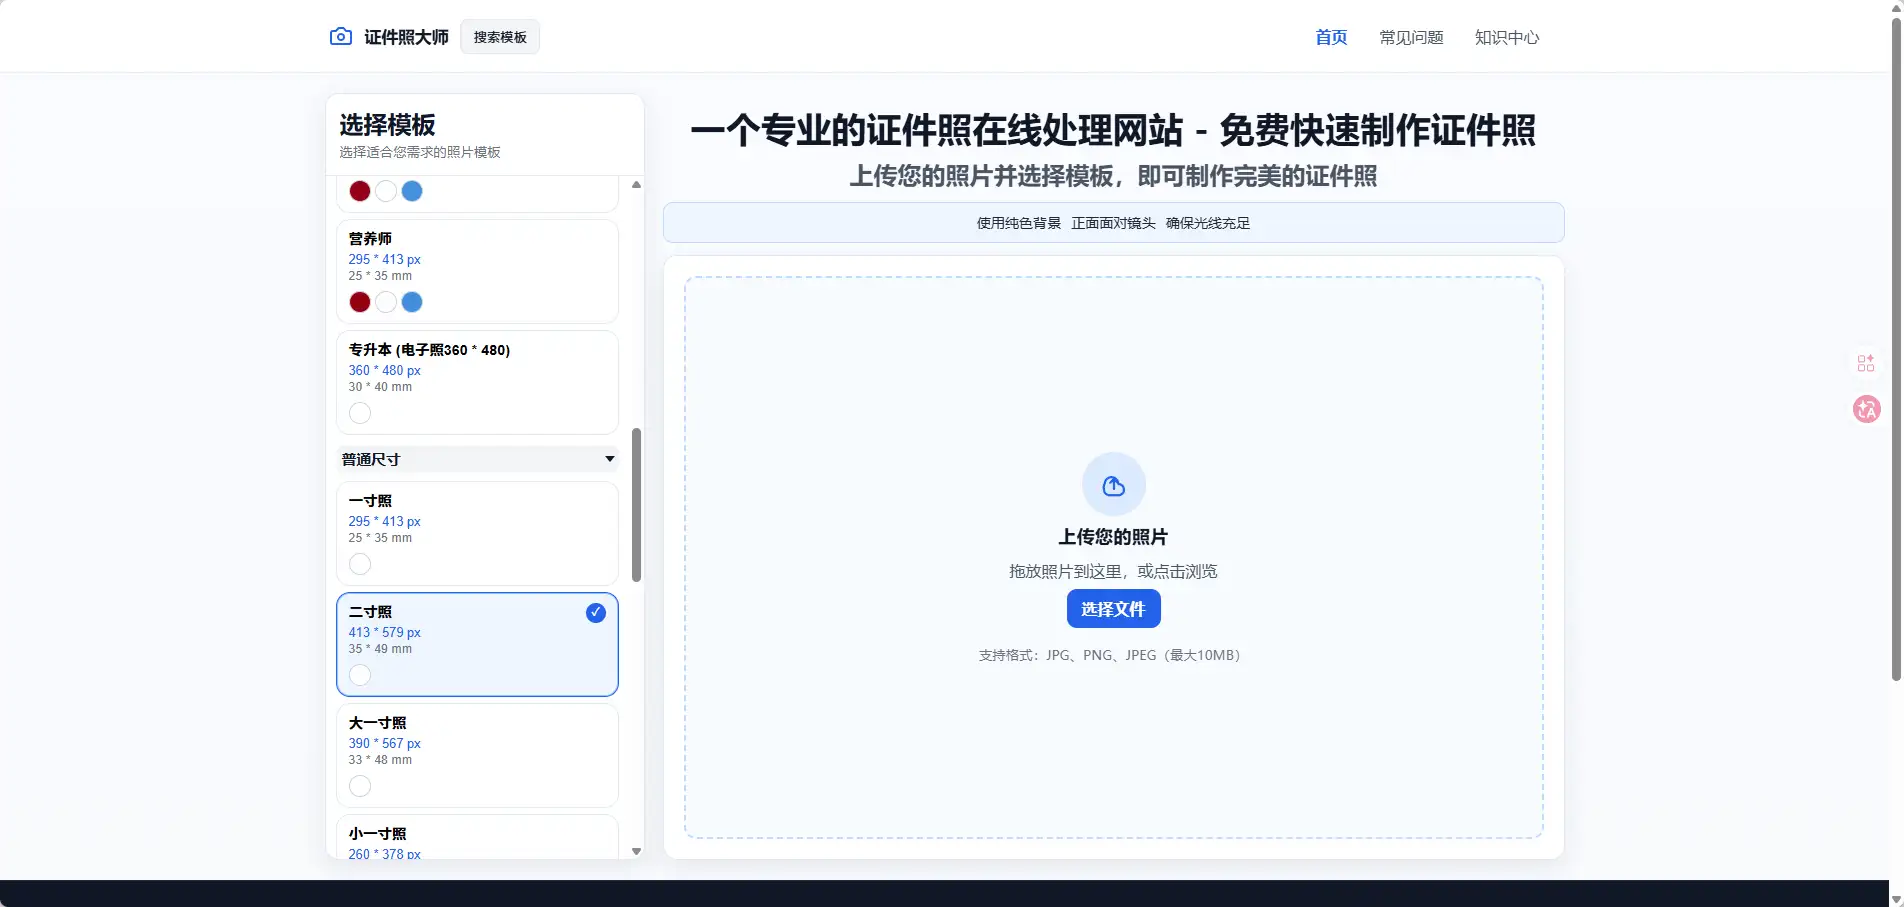Click the template list scrollbar thumb

pyautogui.click(x=636, y=505)
